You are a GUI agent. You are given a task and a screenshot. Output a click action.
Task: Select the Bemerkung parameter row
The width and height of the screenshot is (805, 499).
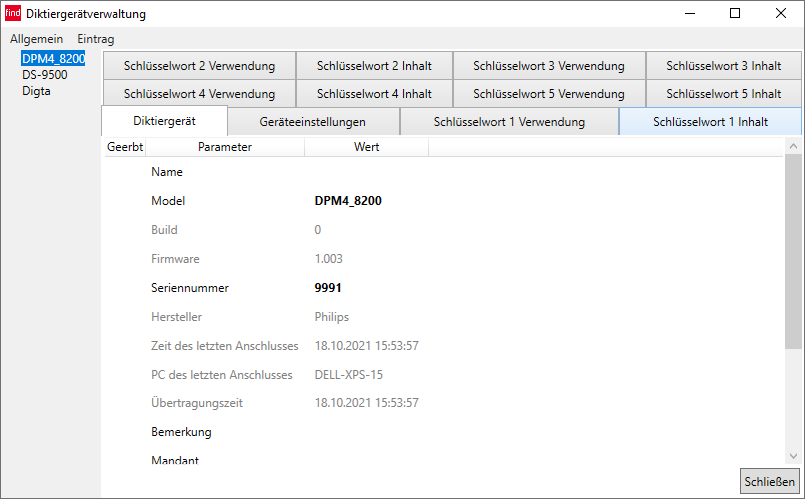click(x=181, y=432)
